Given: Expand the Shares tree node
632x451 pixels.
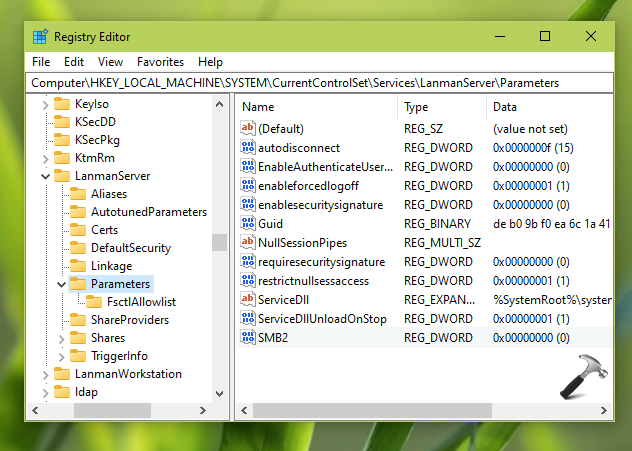Looking at the screenshot, I should click(61, 339).
